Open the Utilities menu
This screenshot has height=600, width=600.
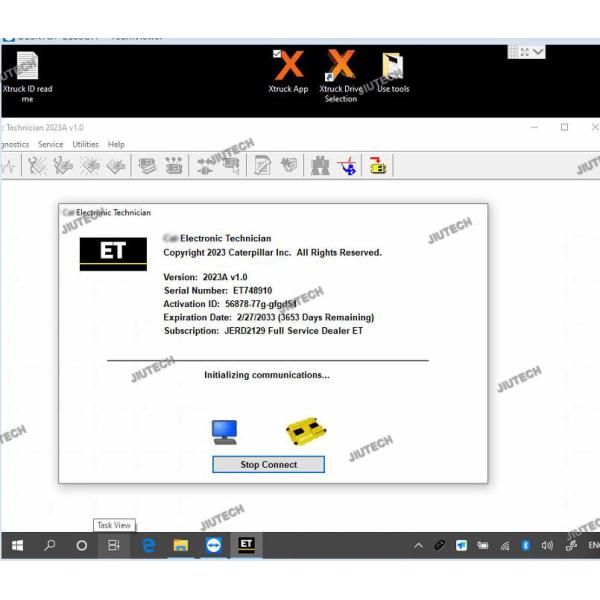click(x=86, y=145)
